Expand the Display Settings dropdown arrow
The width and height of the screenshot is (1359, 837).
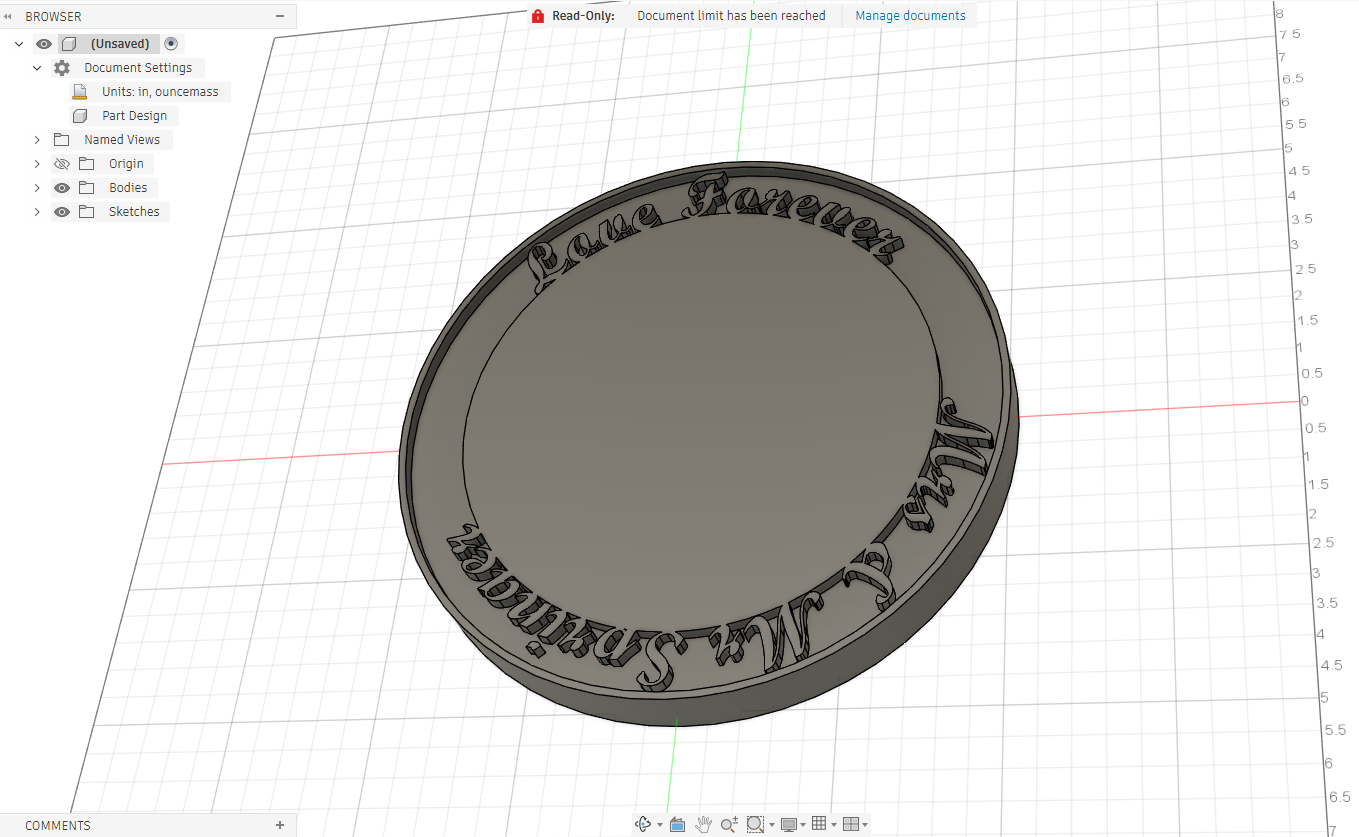coord(804,825)
